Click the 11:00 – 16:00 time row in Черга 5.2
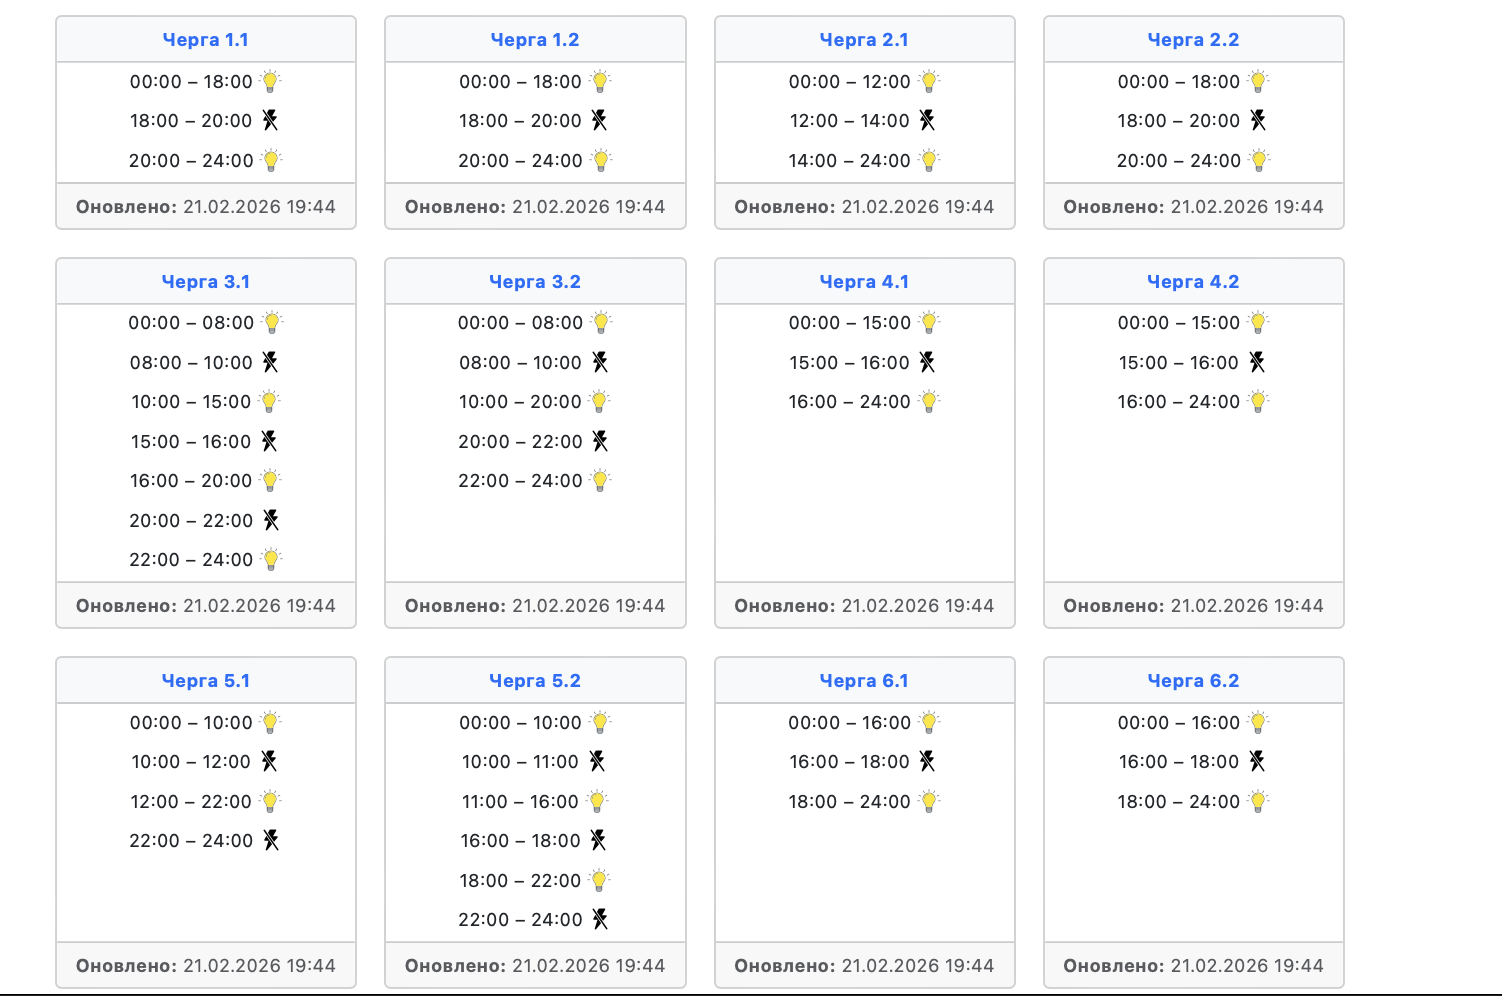This screenshot has width=1502, height=996. click(x=520, y=802)
